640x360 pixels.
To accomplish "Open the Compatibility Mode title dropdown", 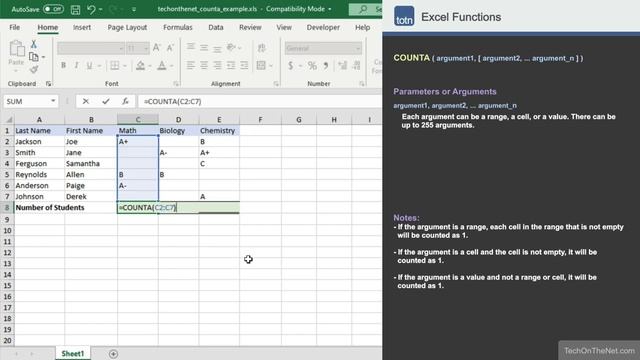I will pos(329,9).
